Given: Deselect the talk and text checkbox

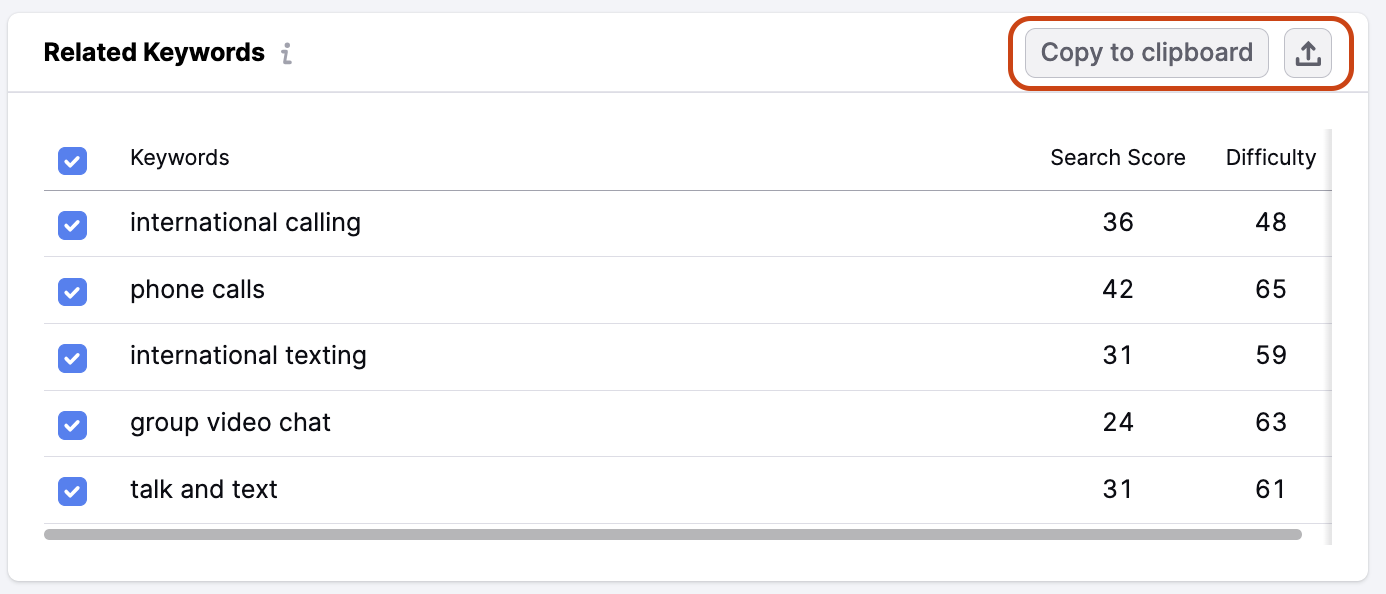Looking at the screenshot, I should (72, 491).
